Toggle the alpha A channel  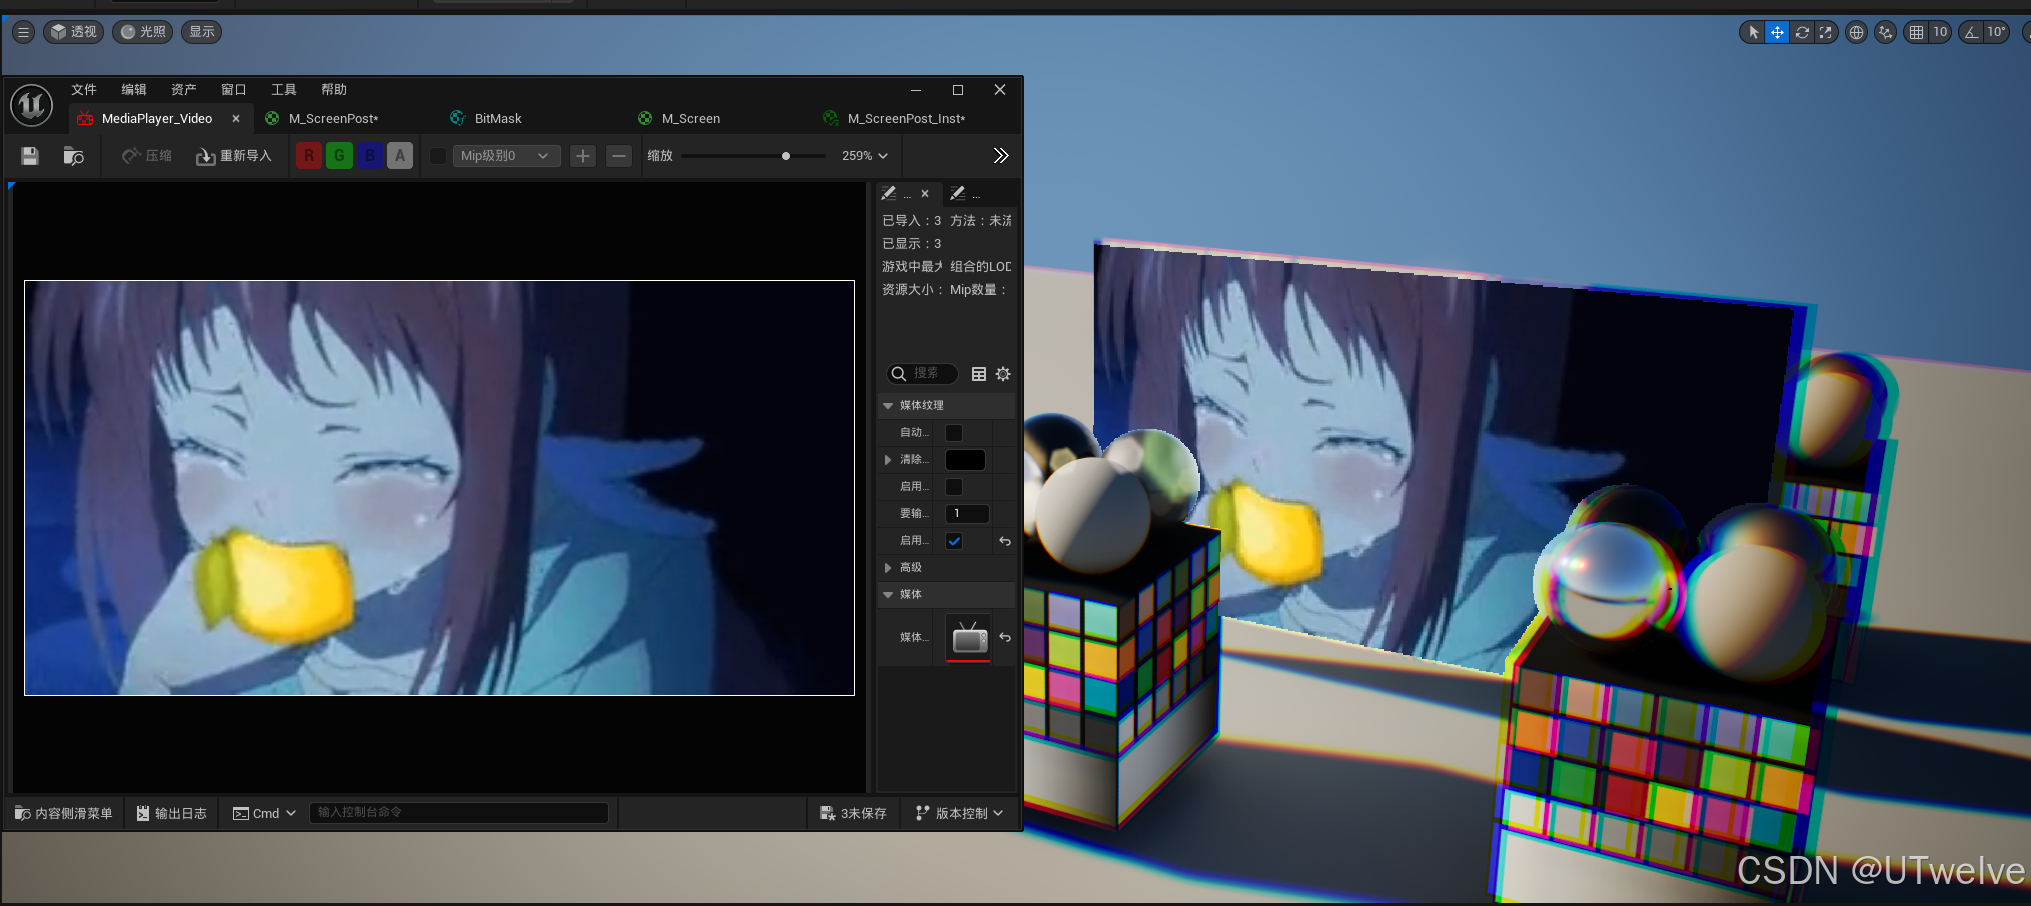[400, 156]
